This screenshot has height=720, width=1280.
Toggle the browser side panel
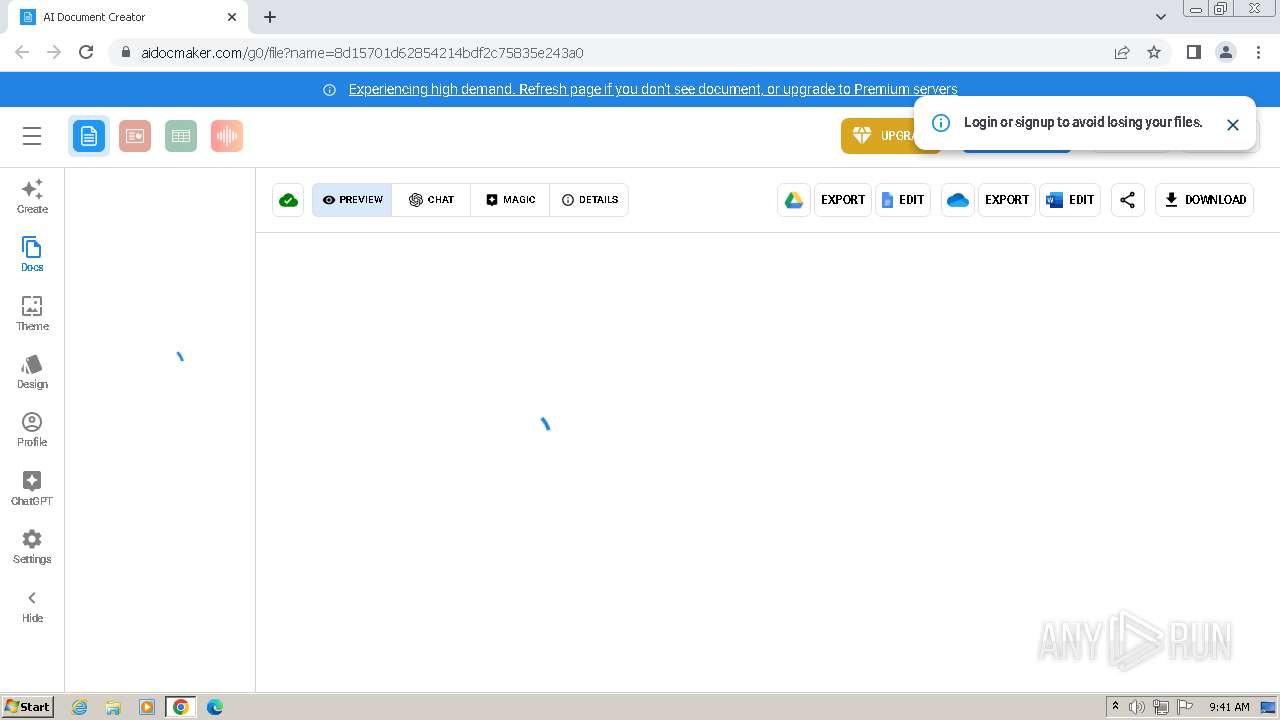pyautogui.click(x=1193, y=52)
